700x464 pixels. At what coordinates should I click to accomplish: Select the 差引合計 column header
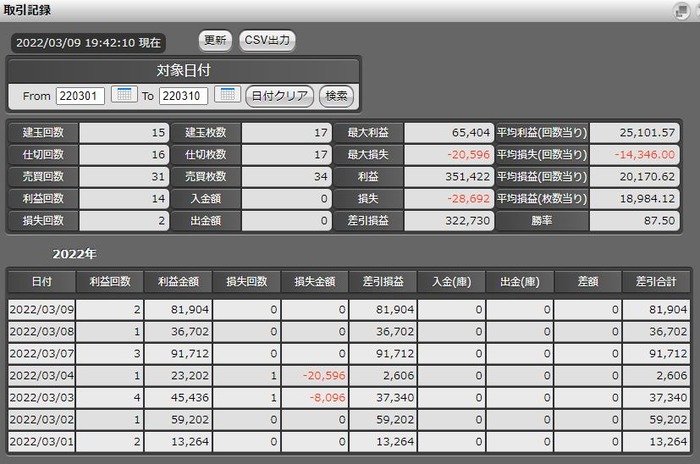656,281
